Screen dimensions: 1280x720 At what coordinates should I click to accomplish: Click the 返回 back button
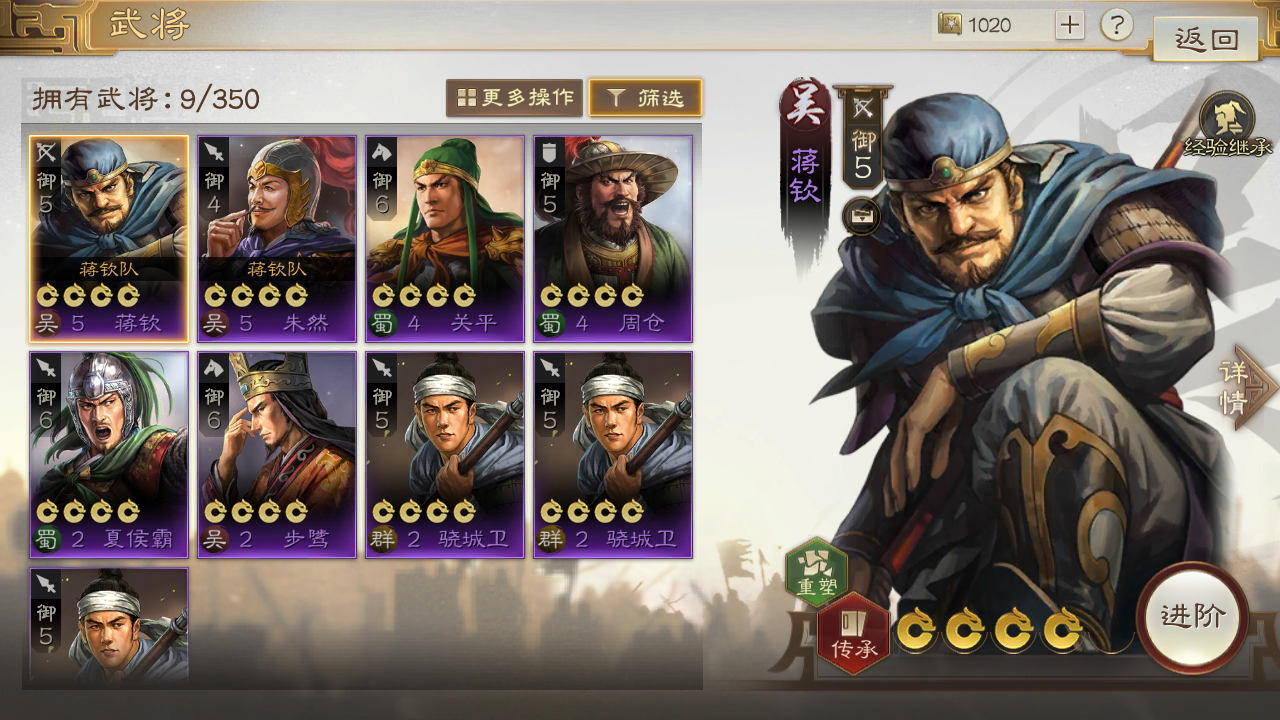coord(1206,39)
